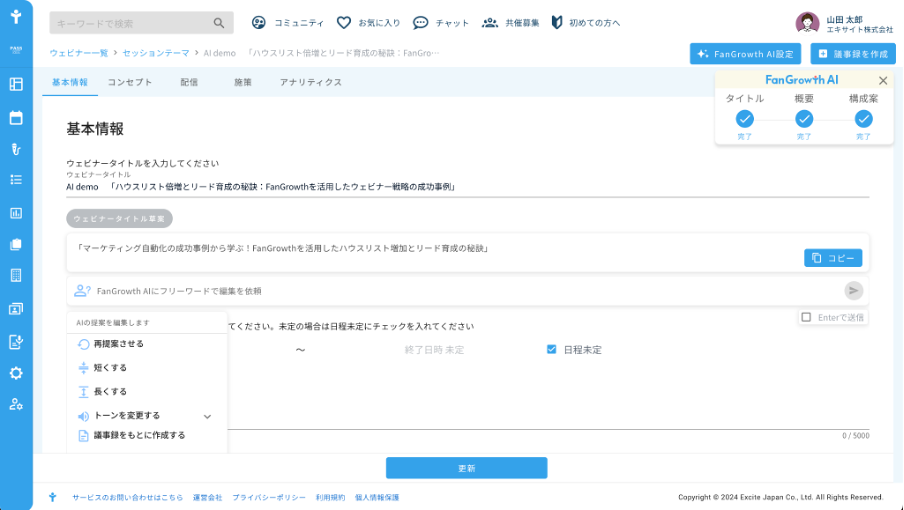The width and height of the screenshot is (904, 510).
Task: Open the user avatar for 山田 太郎
Action: click(807, 23)
